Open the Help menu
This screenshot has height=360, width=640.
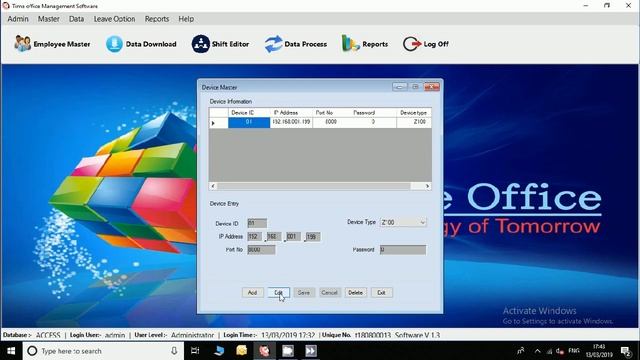click(186, 19)
